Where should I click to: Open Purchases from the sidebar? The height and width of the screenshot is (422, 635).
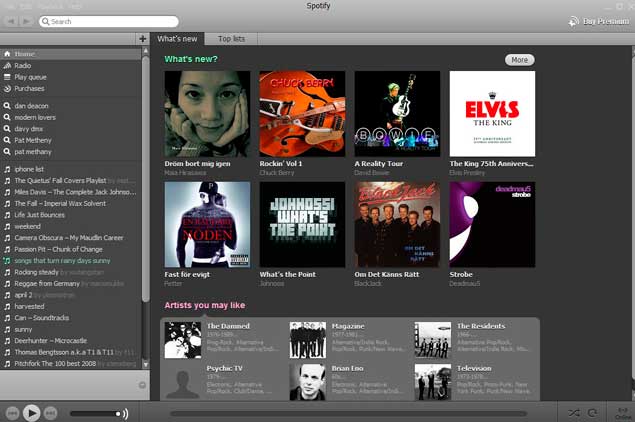29,89
